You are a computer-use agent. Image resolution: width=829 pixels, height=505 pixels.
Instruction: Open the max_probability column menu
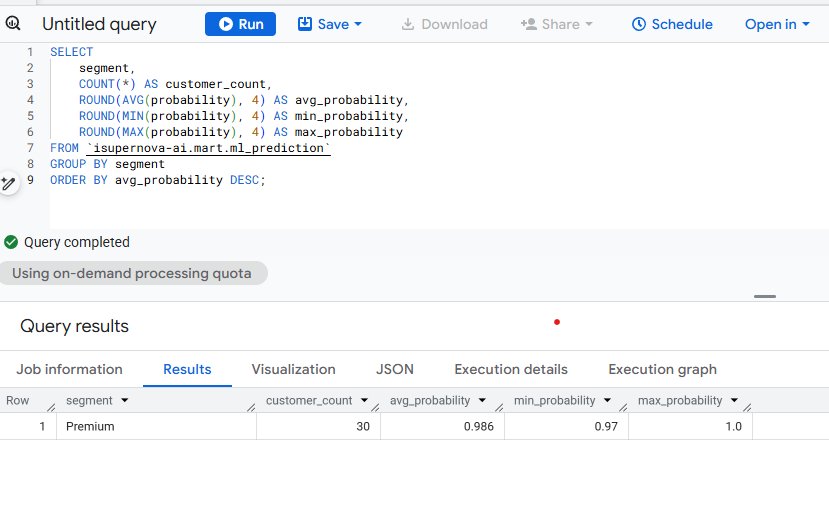tap(734, 400)
